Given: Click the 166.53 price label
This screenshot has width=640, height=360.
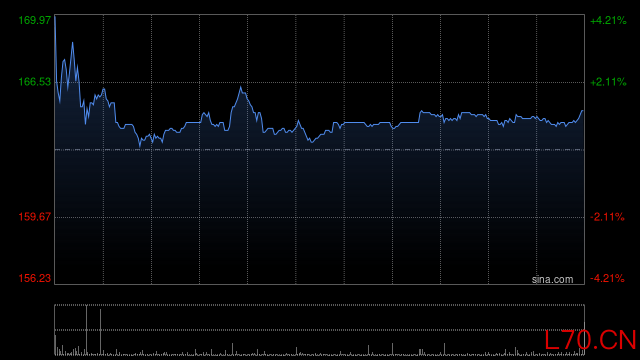Looking at the screenshot, I should pos(35,82).
